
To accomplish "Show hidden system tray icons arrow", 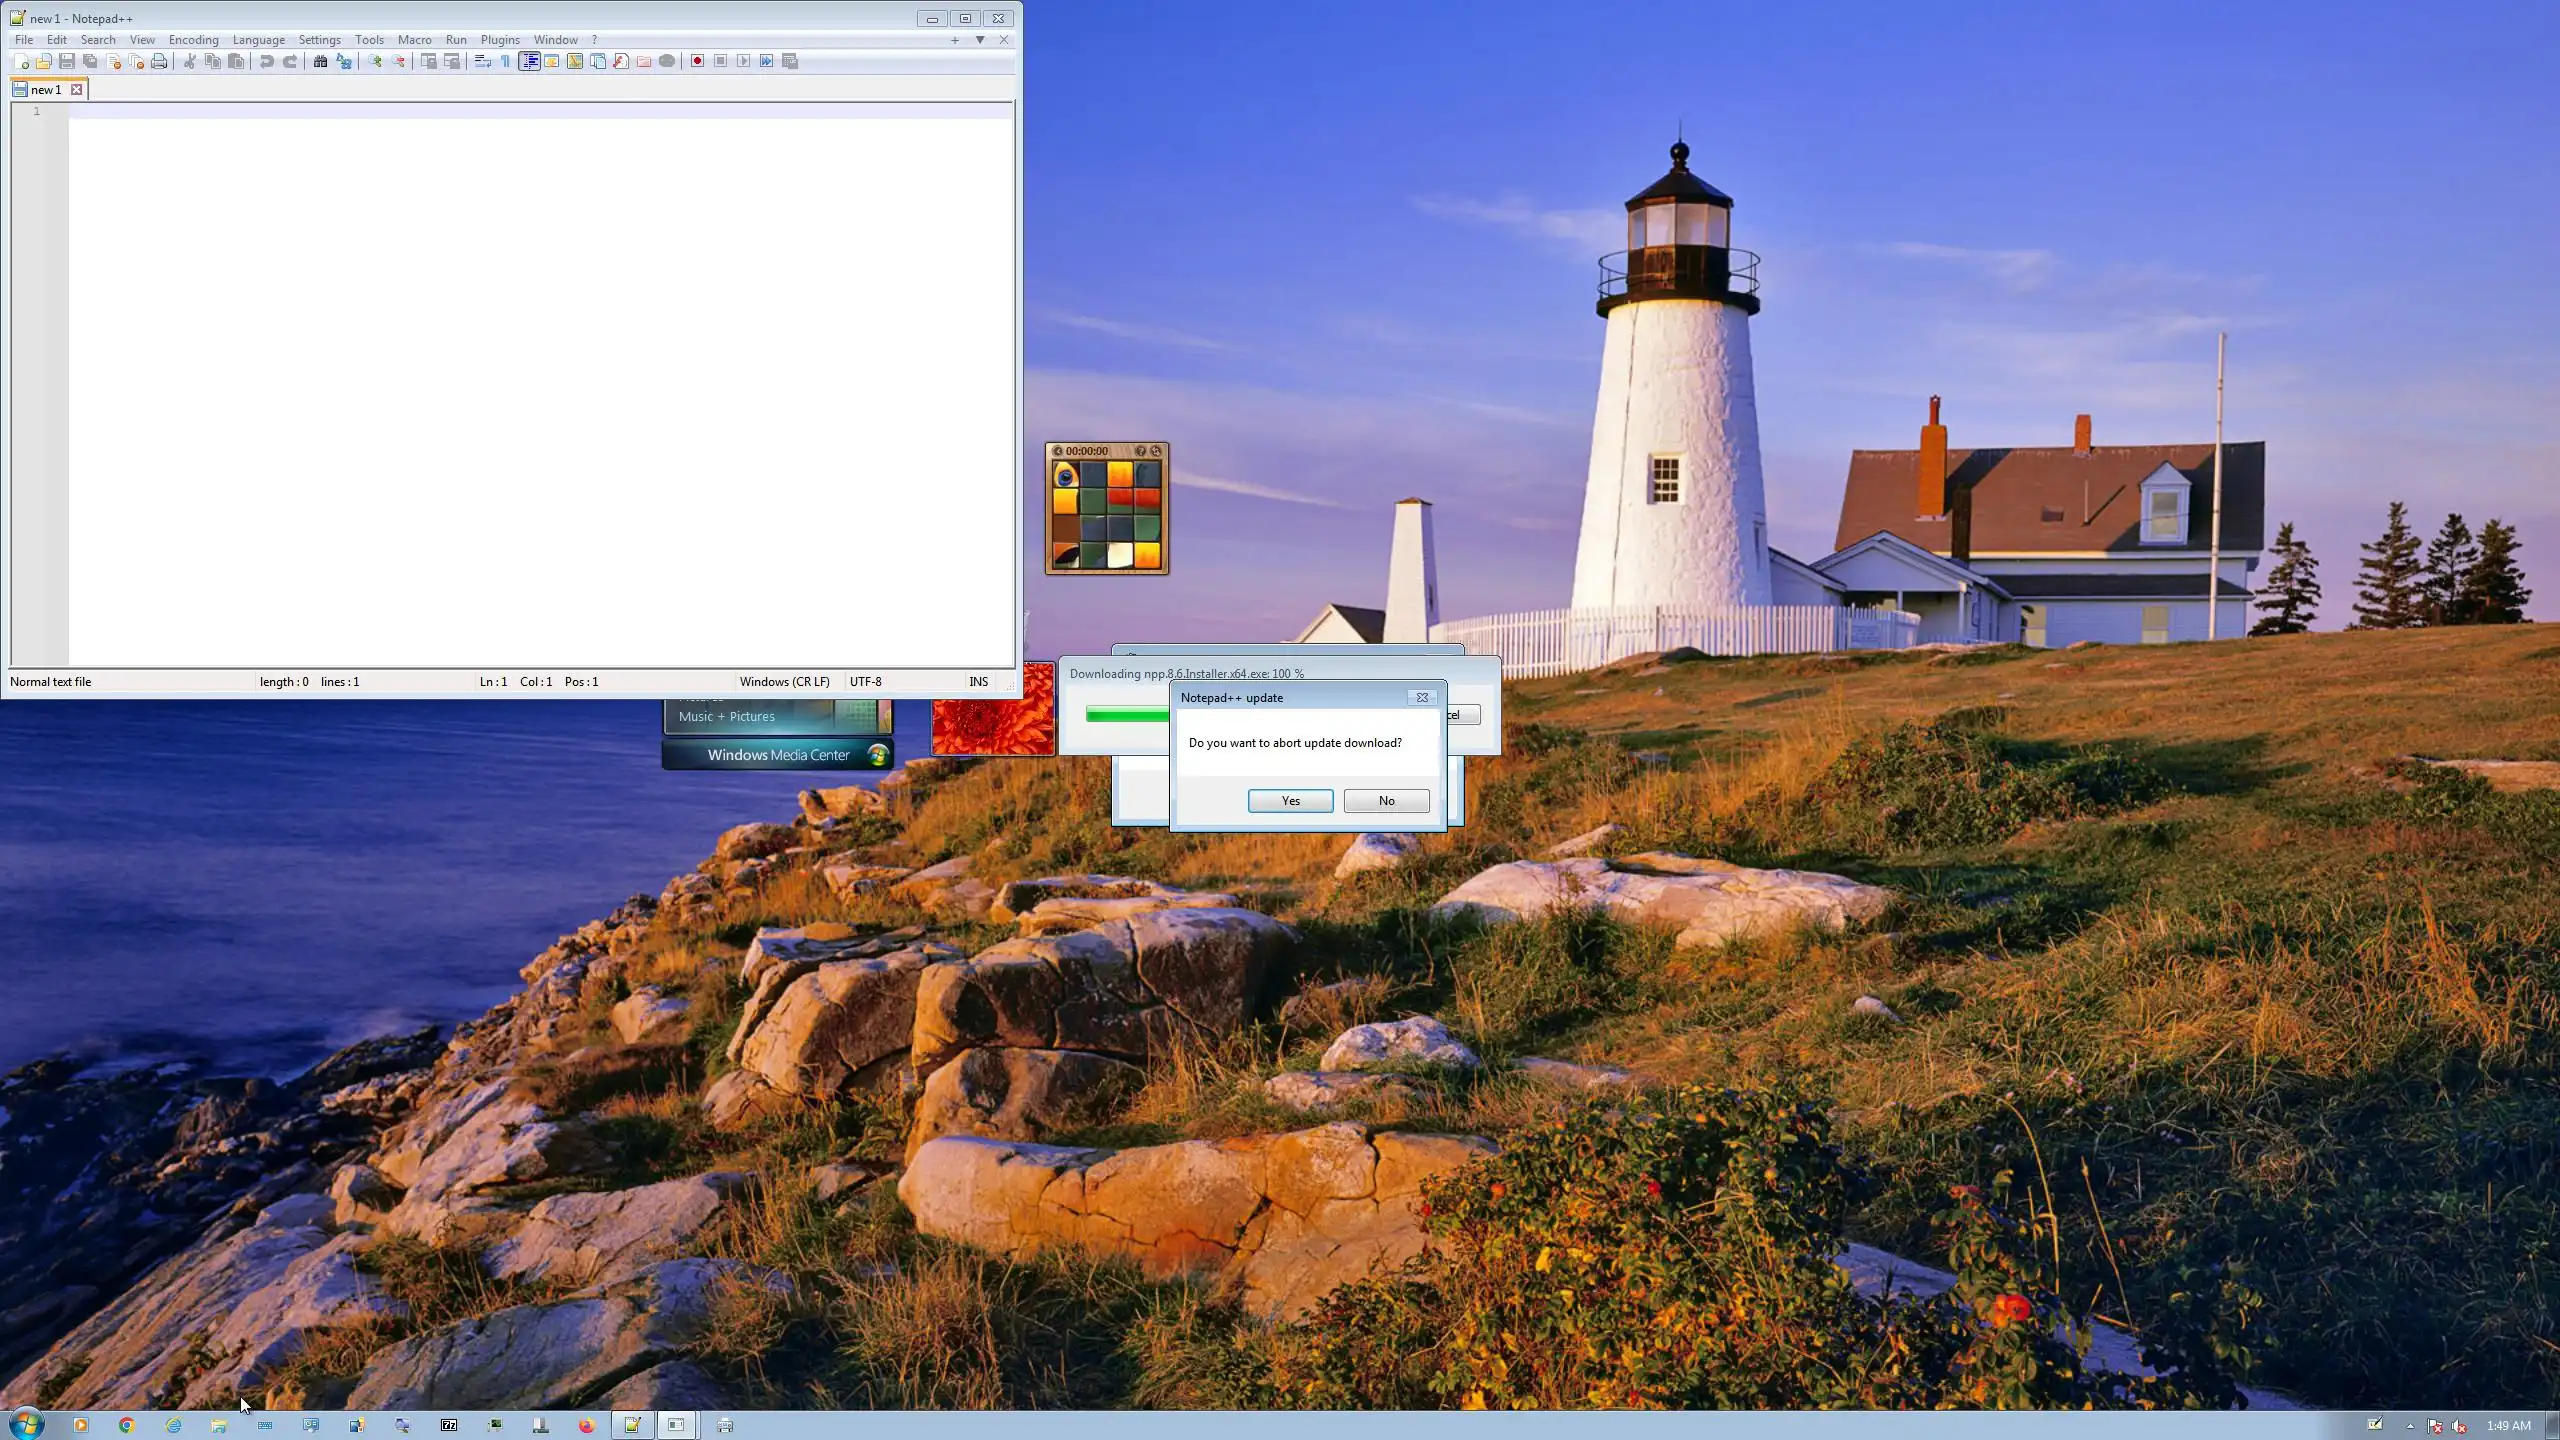I will coord(2410,1426).
